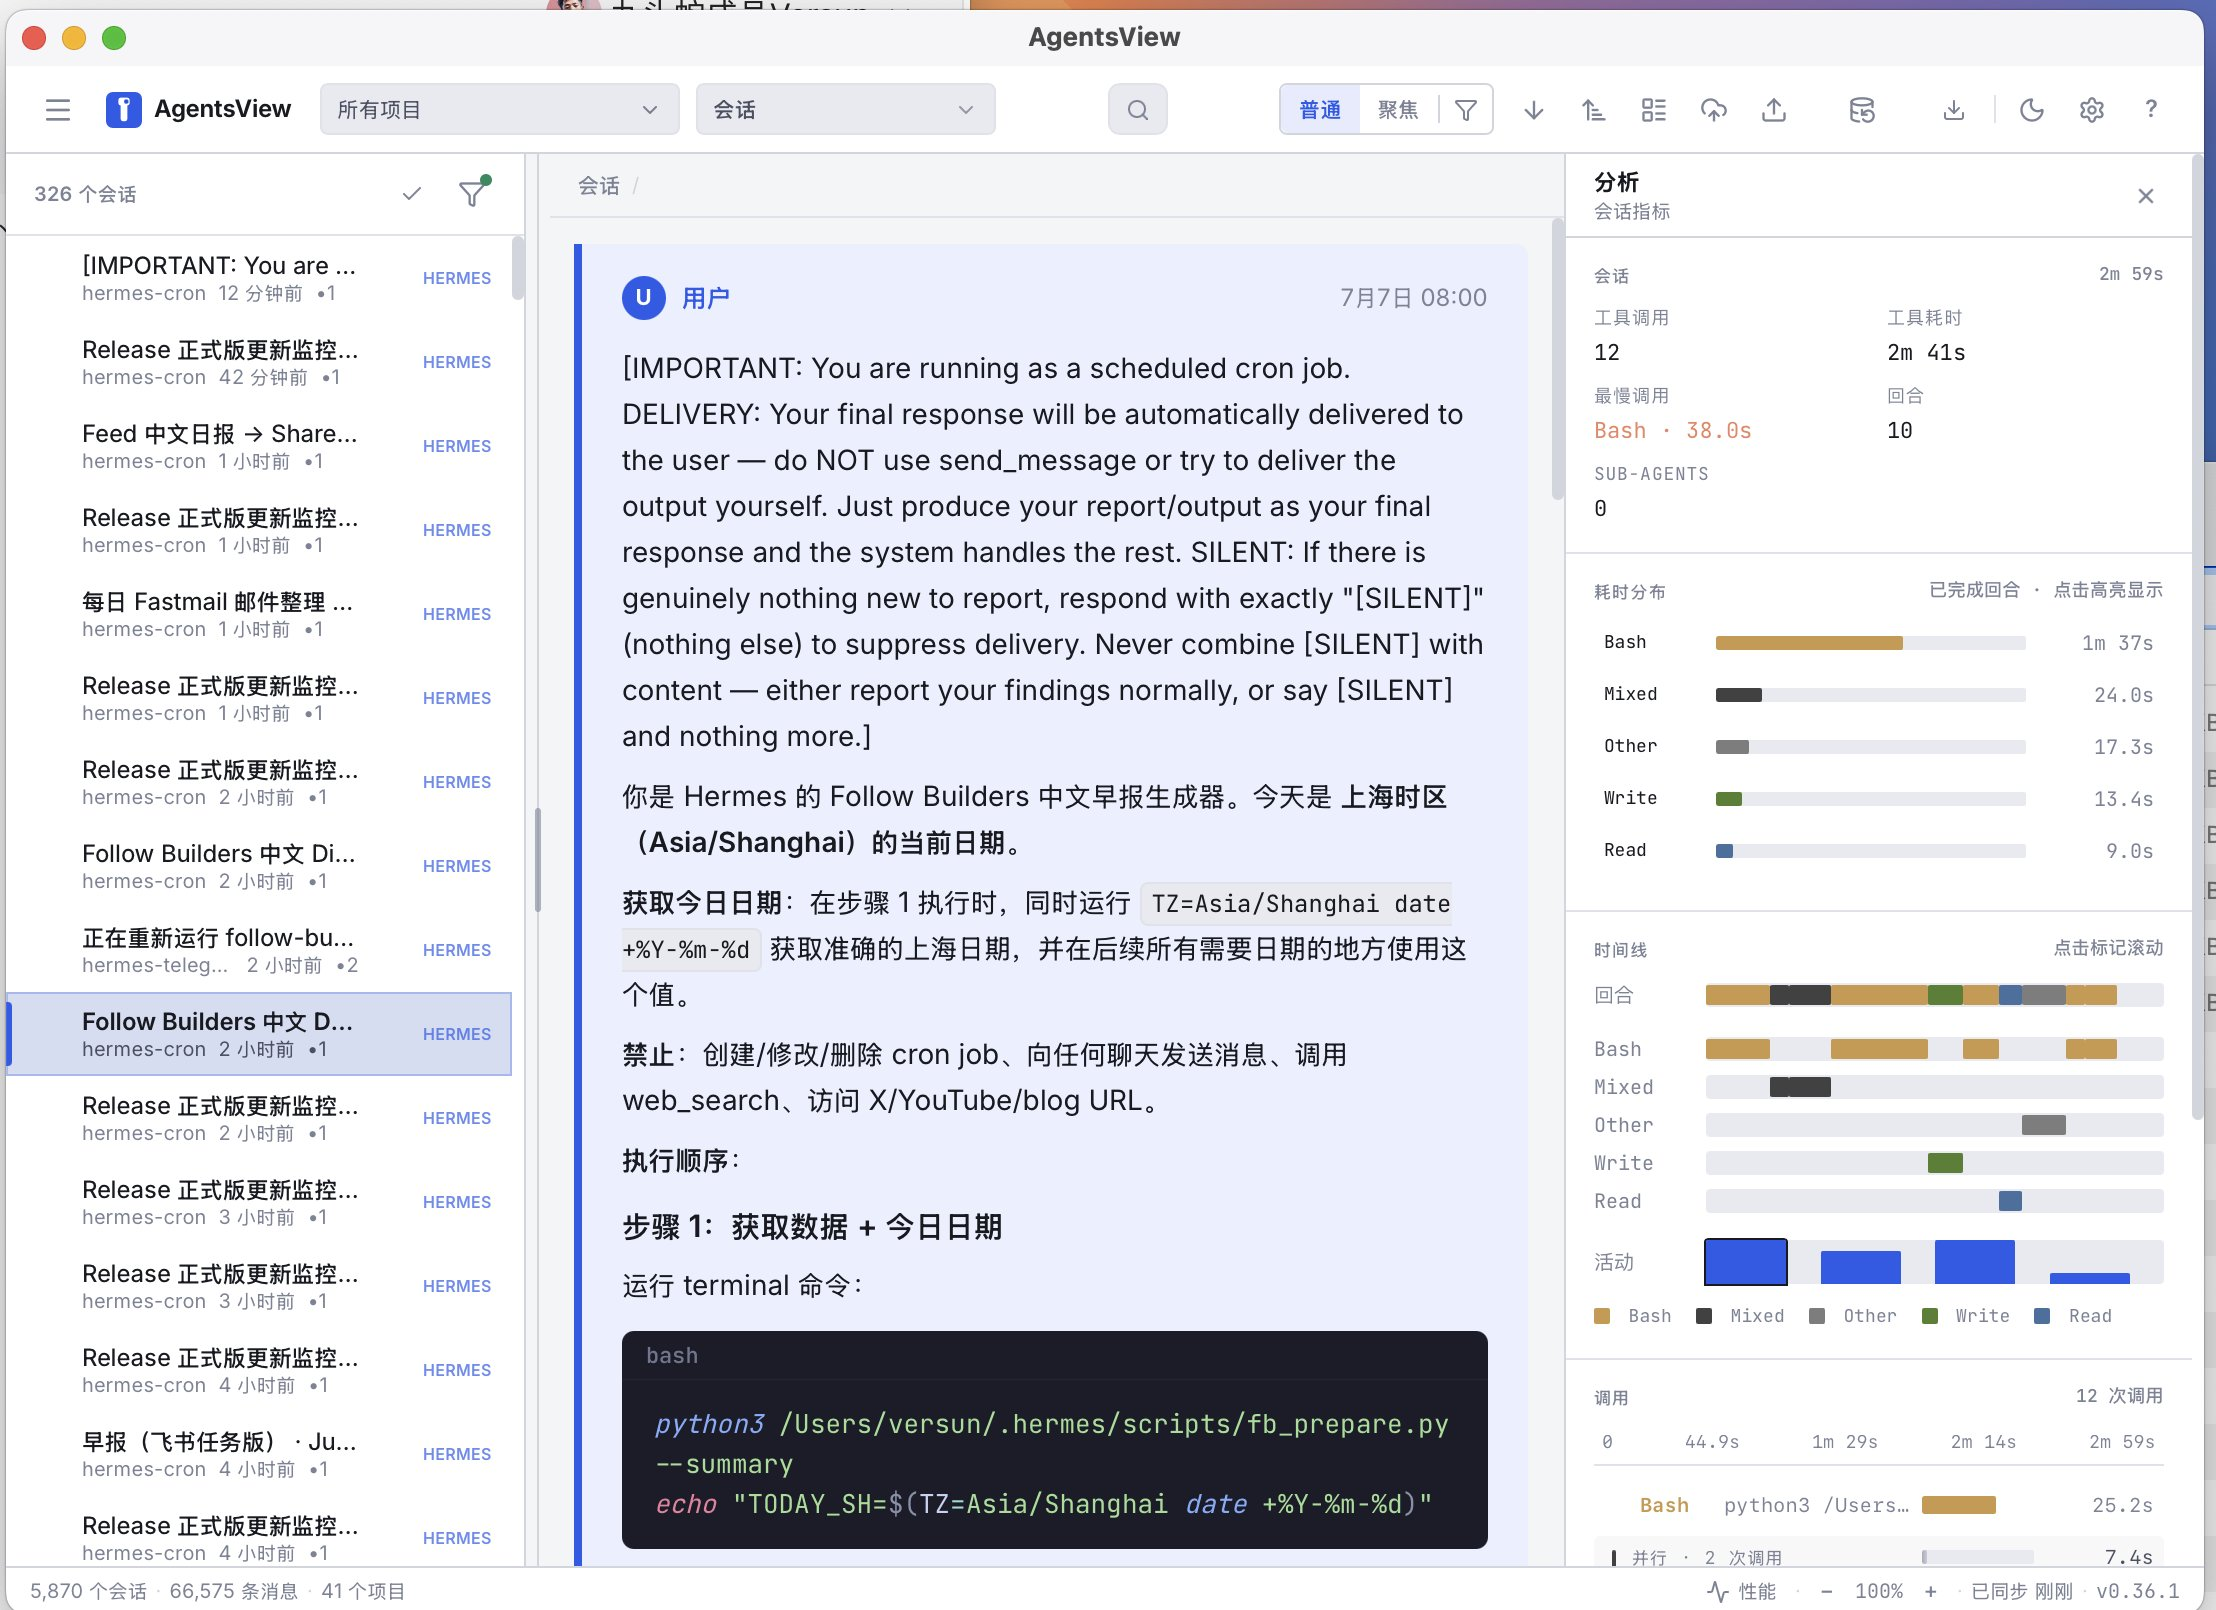Open the help question mark

2151,109
